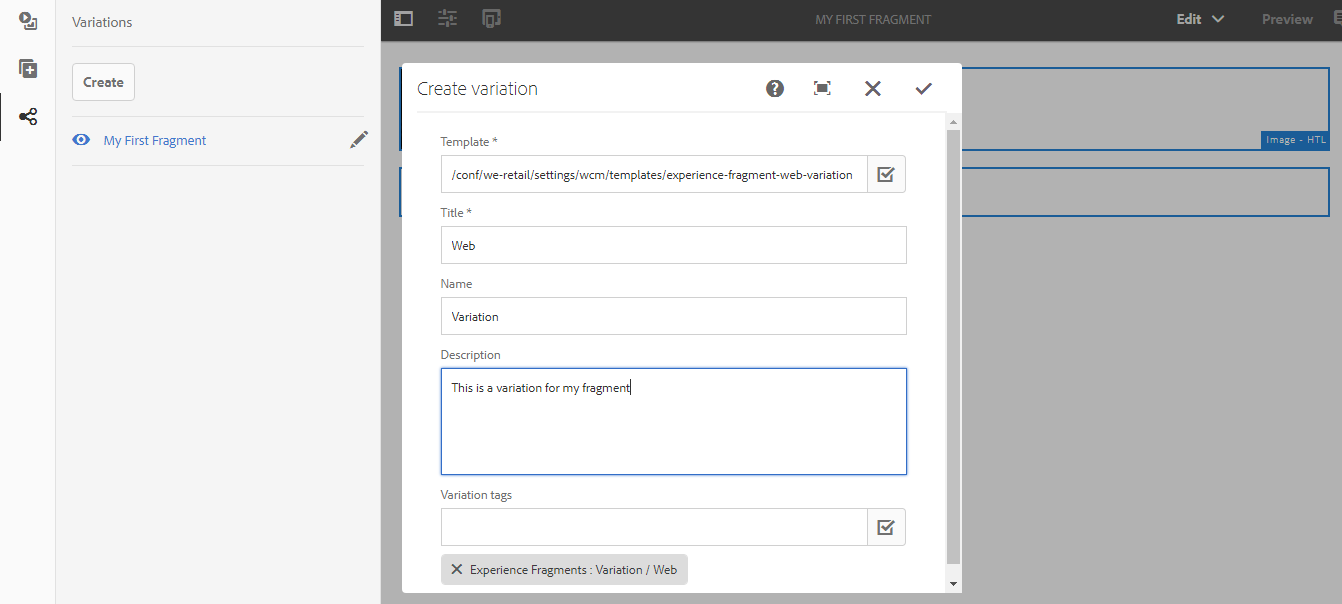The height and width of the screenshot is (604, 1342).
Task: Open the Template path picker selector
Action: (x=886, y=173)
